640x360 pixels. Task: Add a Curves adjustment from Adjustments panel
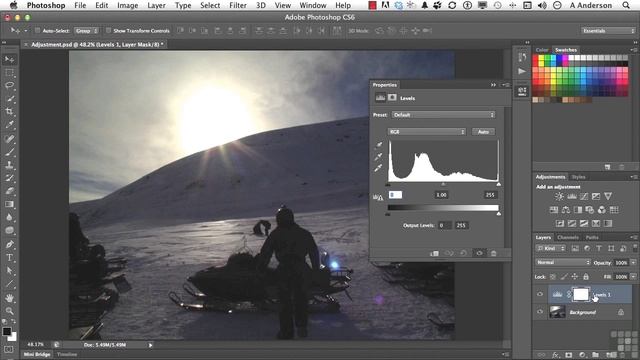pyautogui.click(x=584, y=196)
